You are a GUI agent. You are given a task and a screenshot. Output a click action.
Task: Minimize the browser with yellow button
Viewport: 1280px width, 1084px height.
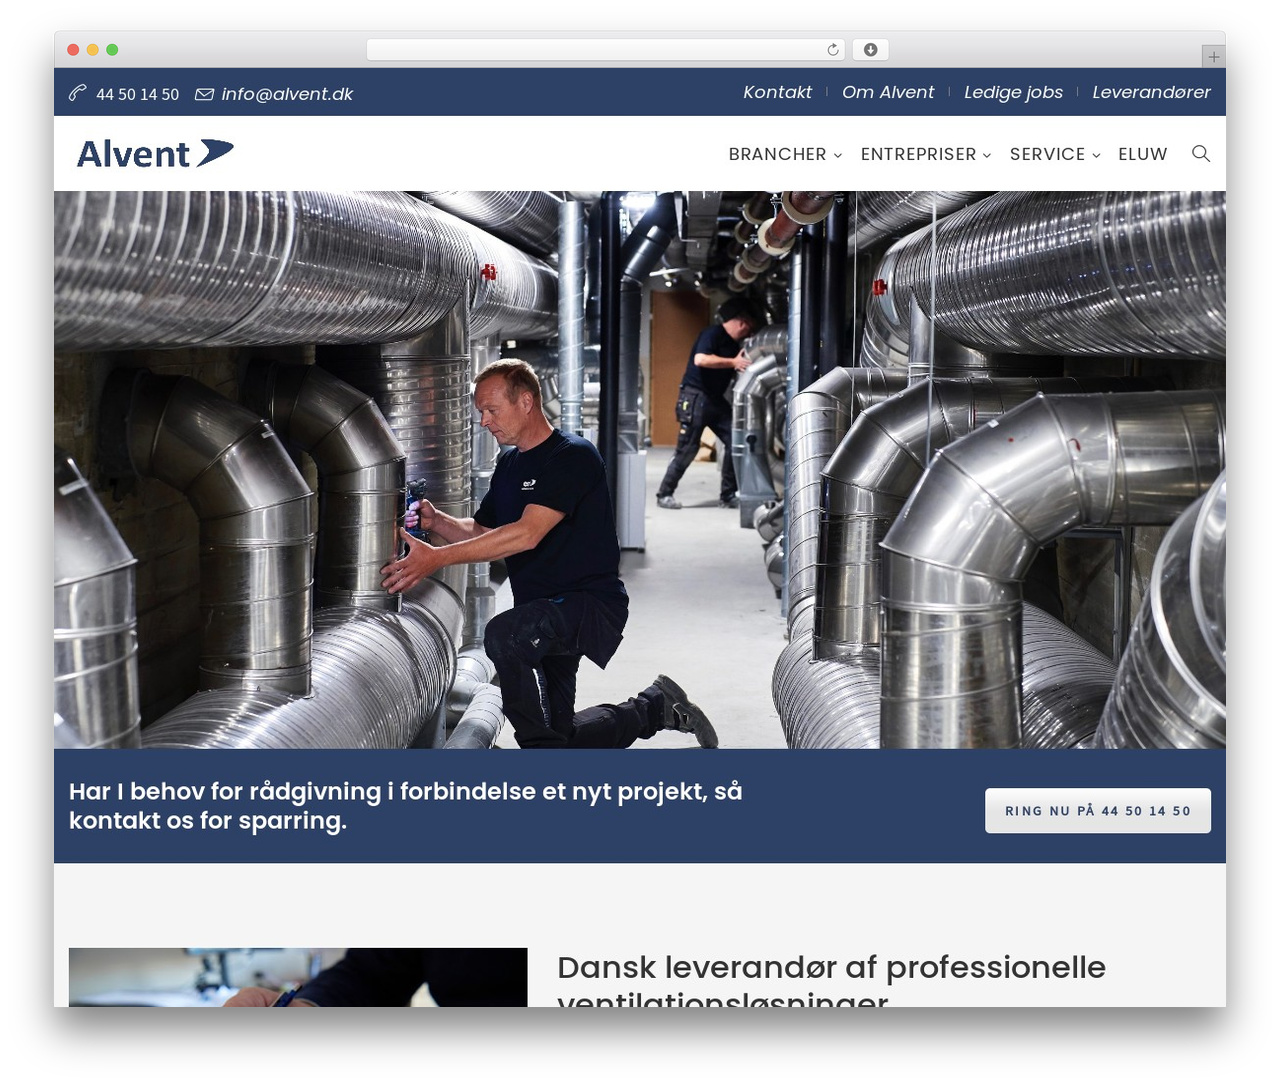point(93,50)
